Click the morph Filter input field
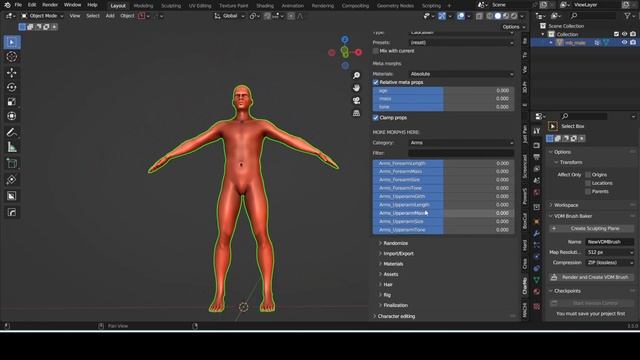Screen dimensions: 640x360 [x=461, y=153]
